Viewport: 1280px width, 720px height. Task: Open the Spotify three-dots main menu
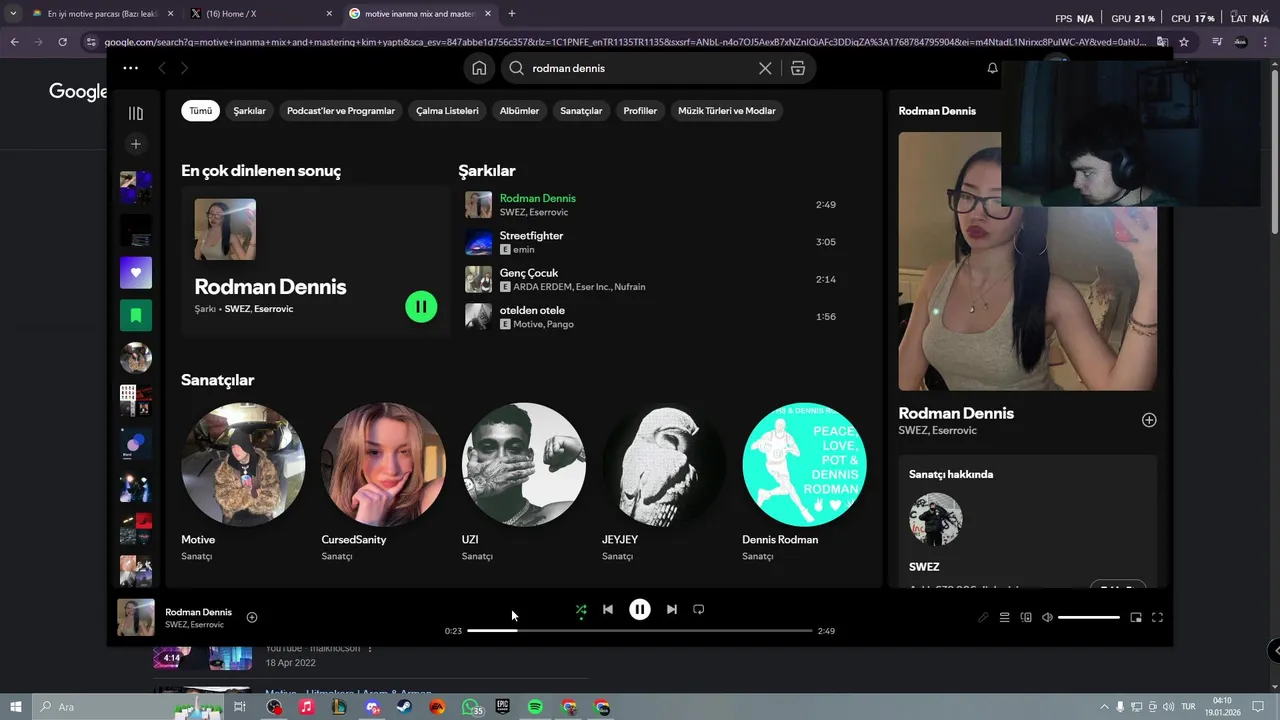click(x=130, y=68)
